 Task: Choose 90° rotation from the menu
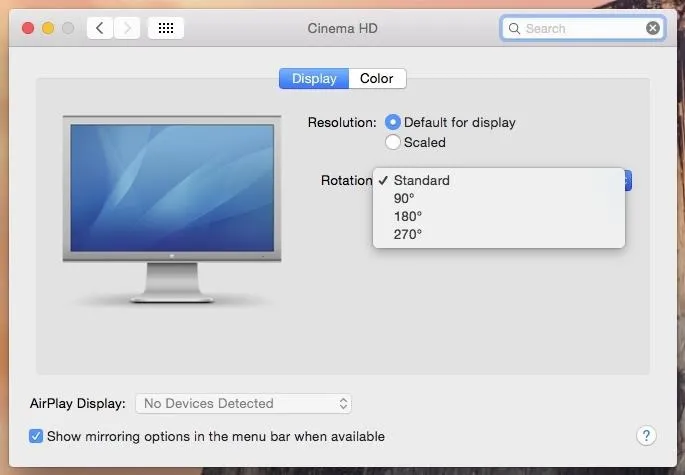click(x=499, y=198)
